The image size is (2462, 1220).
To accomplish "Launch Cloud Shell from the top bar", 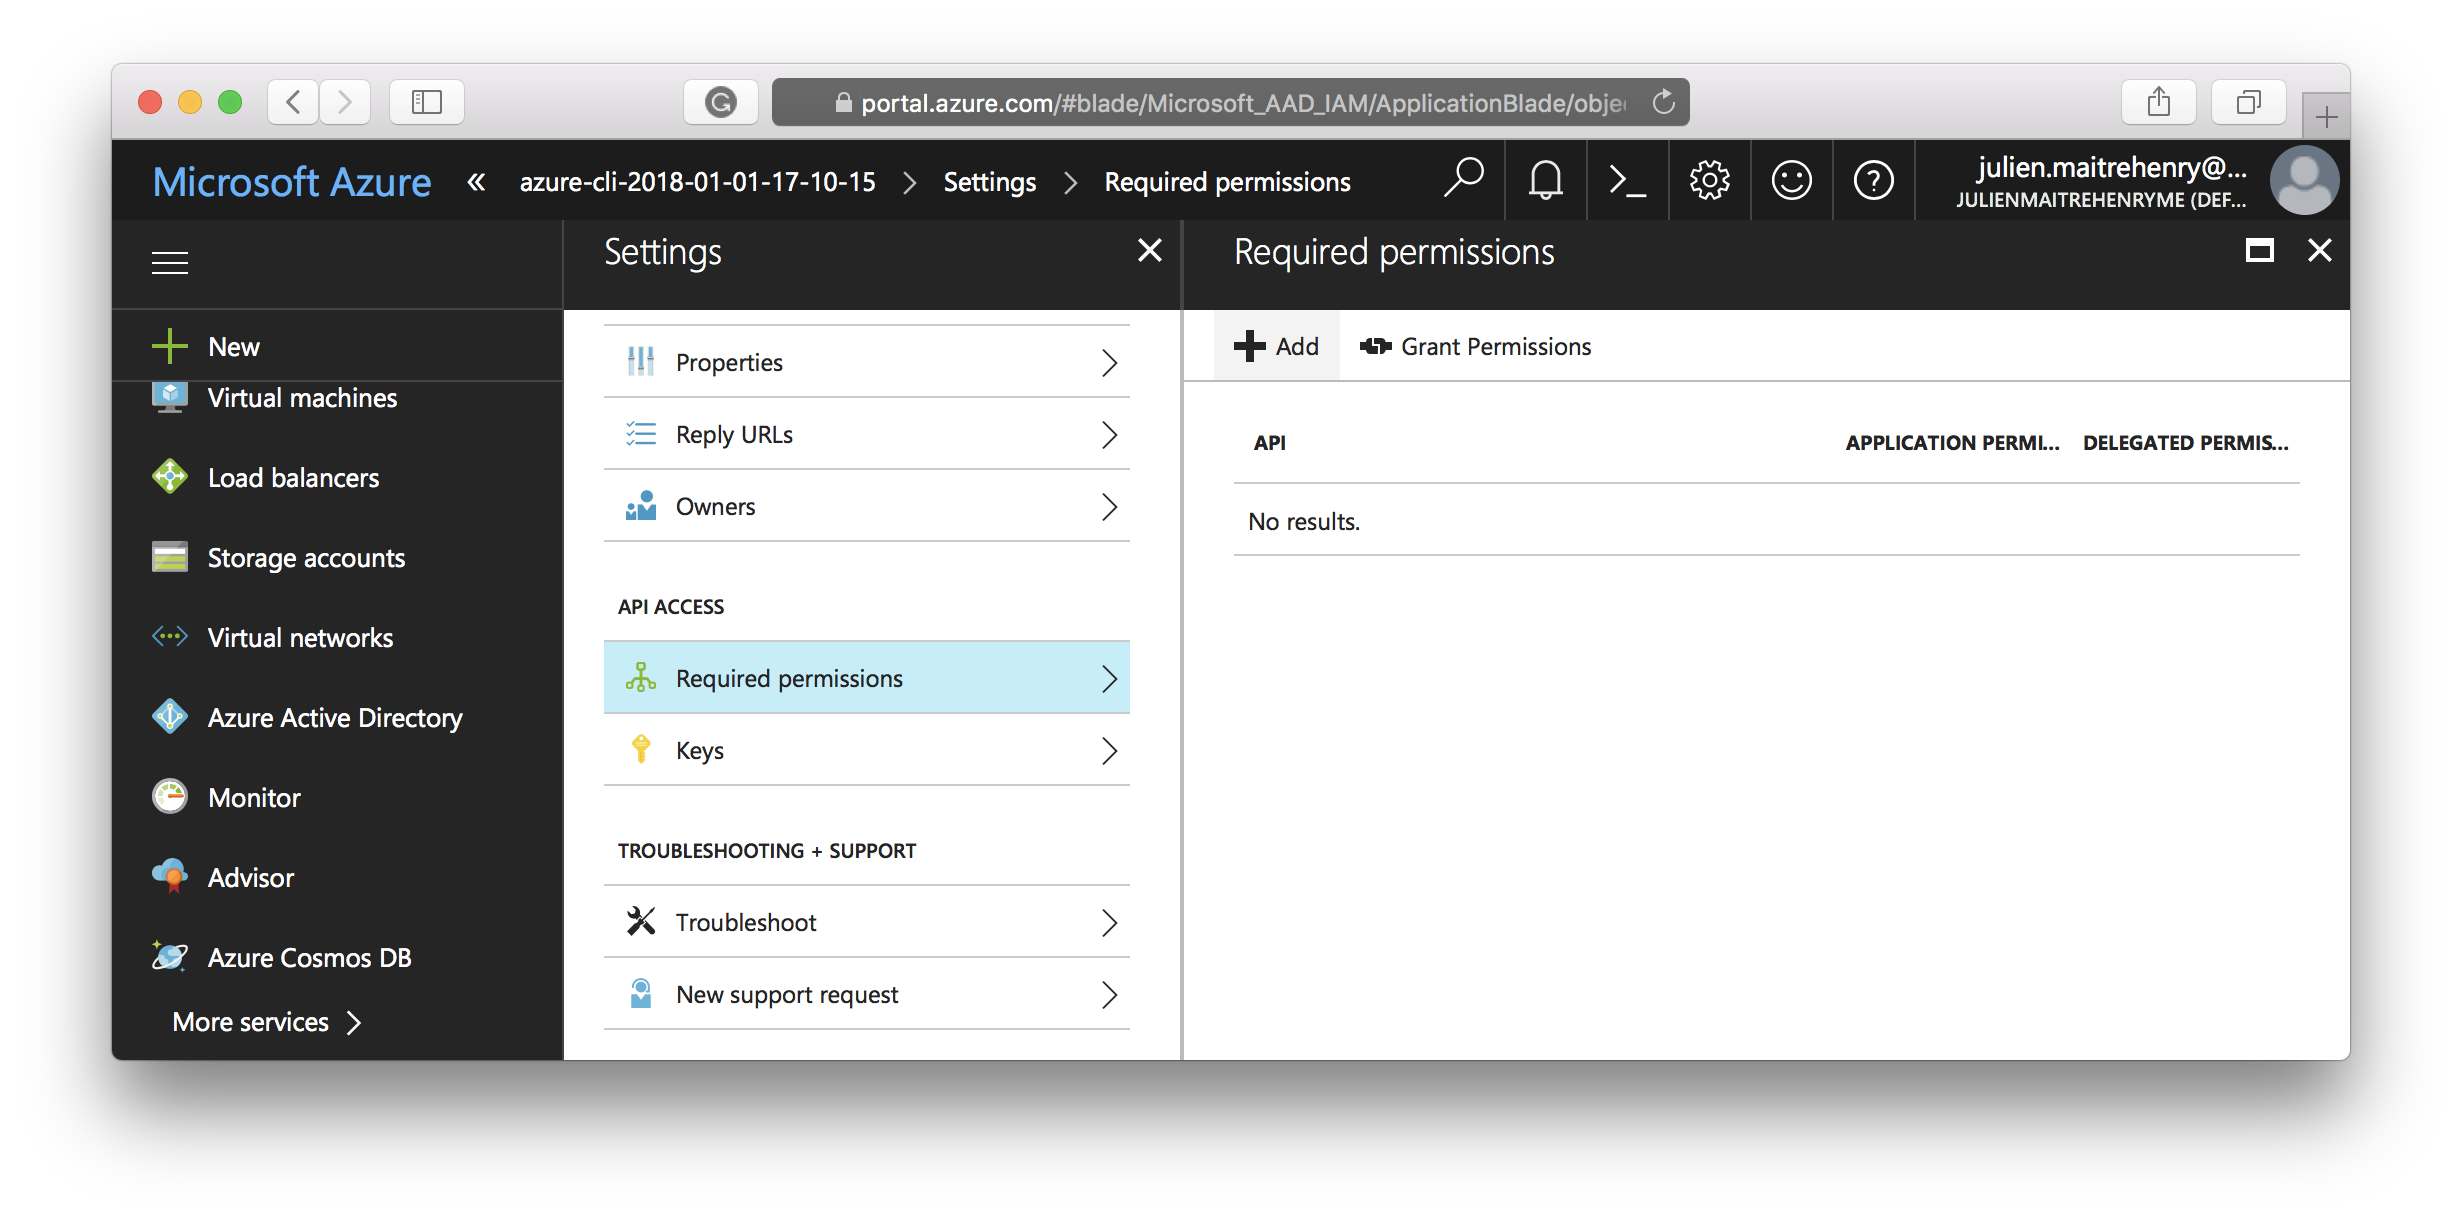I will tap(1627, 180).
